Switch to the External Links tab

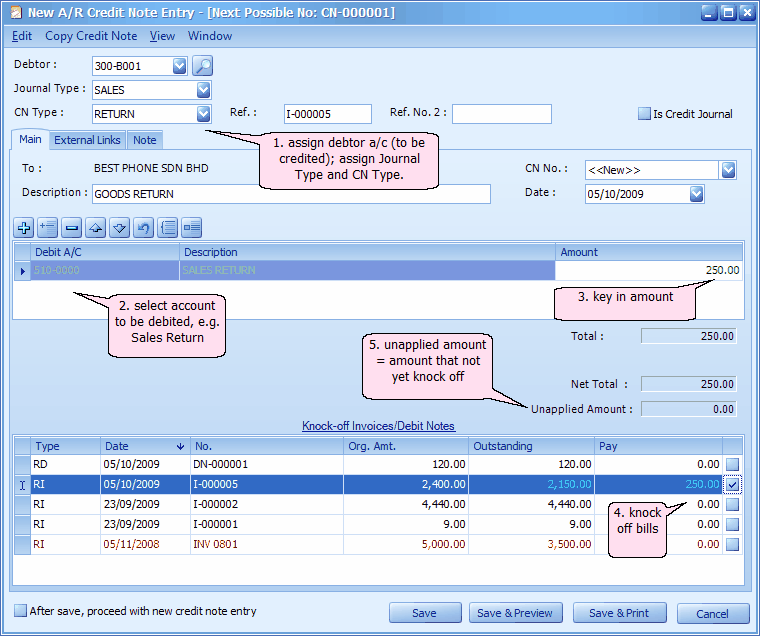pyautogui.click(x=87, y=140)
